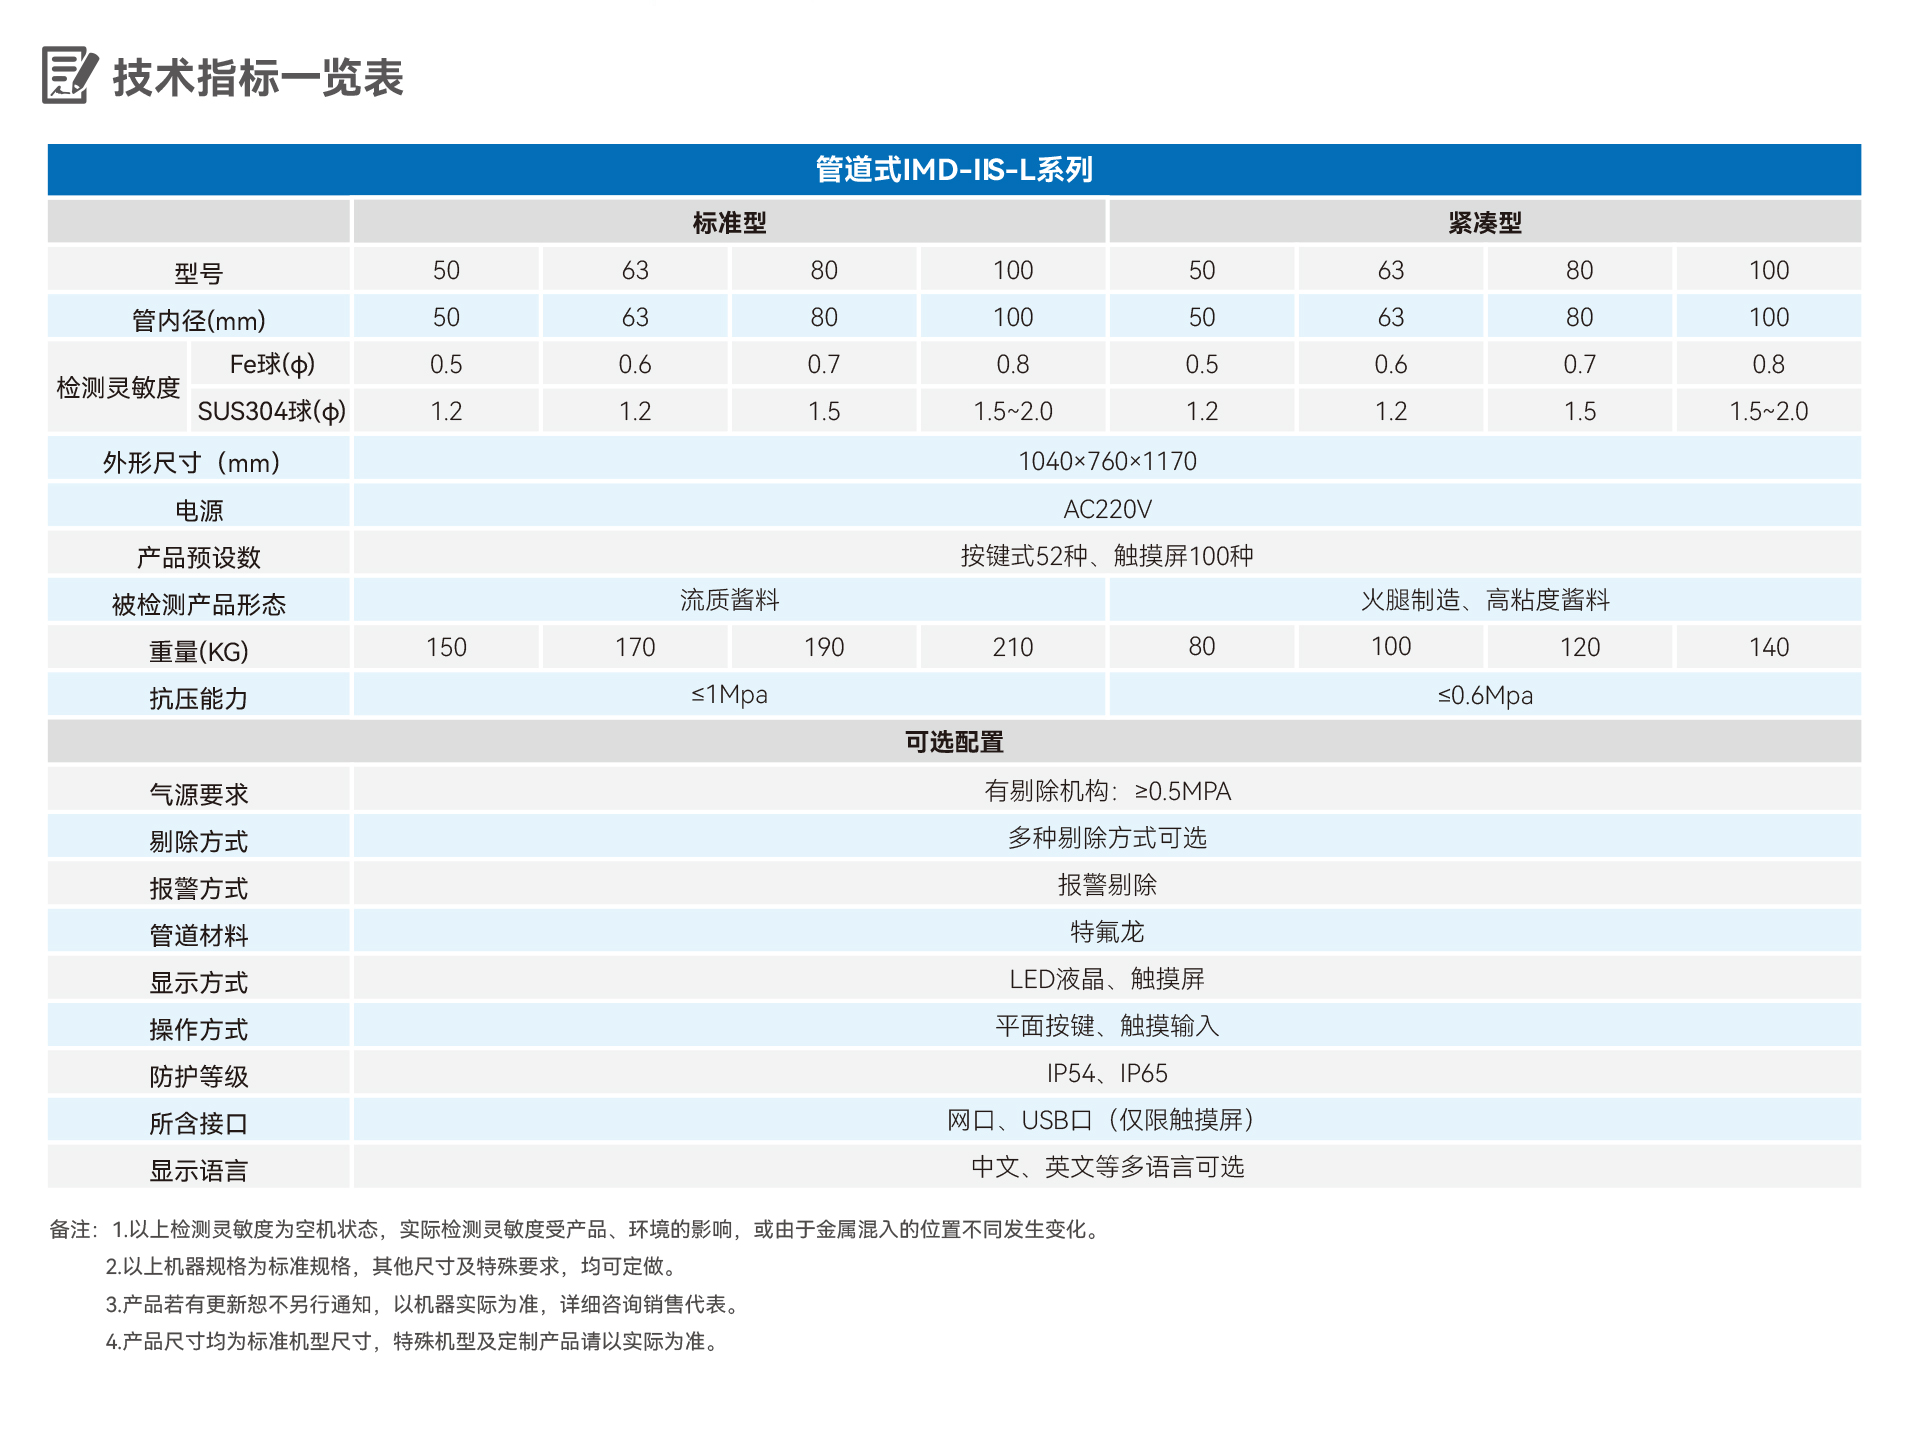Click the ≤1Mpa pressure rating cell
Image resolution: width=1905 pixels, height=1434 pixels.
pyautogui.click(x=729, y=694)
